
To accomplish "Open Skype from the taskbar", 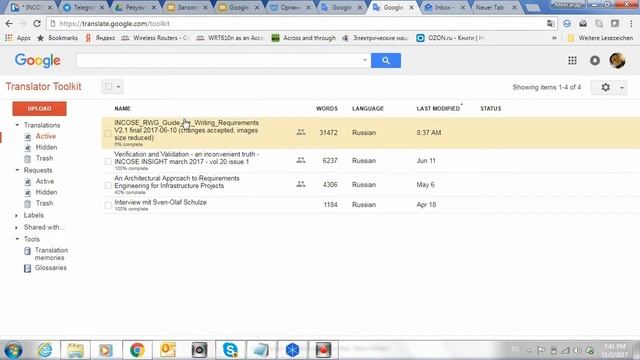I will click(230, 350).
